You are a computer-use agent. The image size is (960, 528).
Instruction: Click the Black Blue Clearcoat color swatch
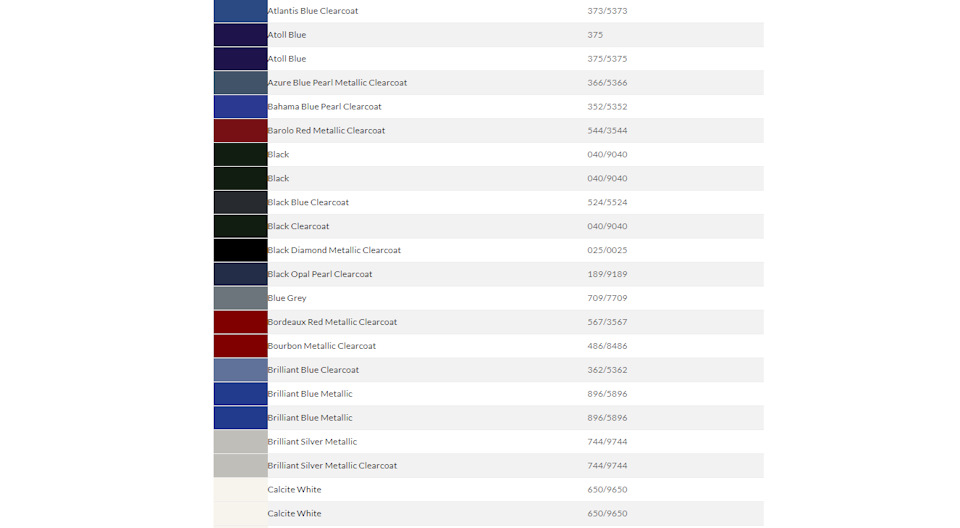point(240,202)
